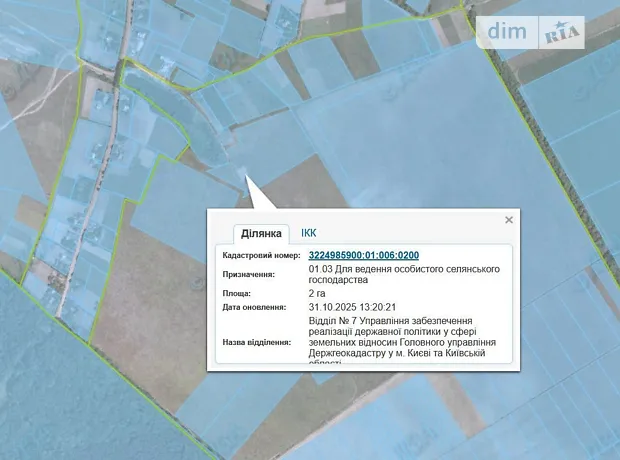This screenshot has height=460, width=620.
Task: Click the RIA logo badge
Action: pyautogui.click(x=562, y=32)
